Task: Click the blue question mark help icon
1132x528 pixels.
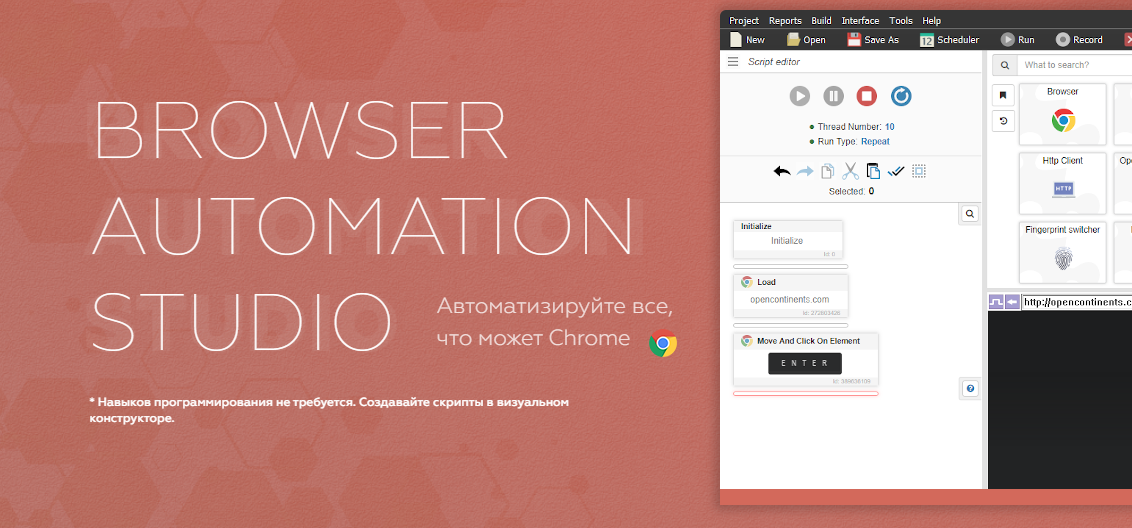Action: click(x=970, y=389)
